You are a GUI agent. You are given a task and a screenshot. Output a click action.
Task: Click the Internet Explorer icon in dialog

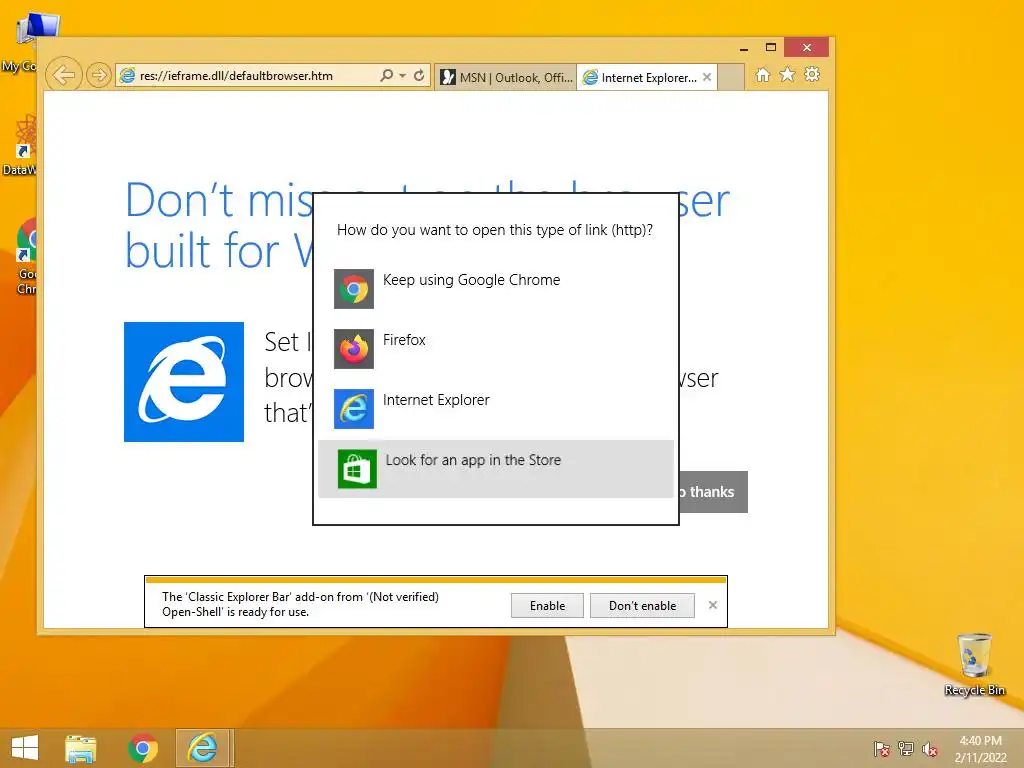coord(354,409)
